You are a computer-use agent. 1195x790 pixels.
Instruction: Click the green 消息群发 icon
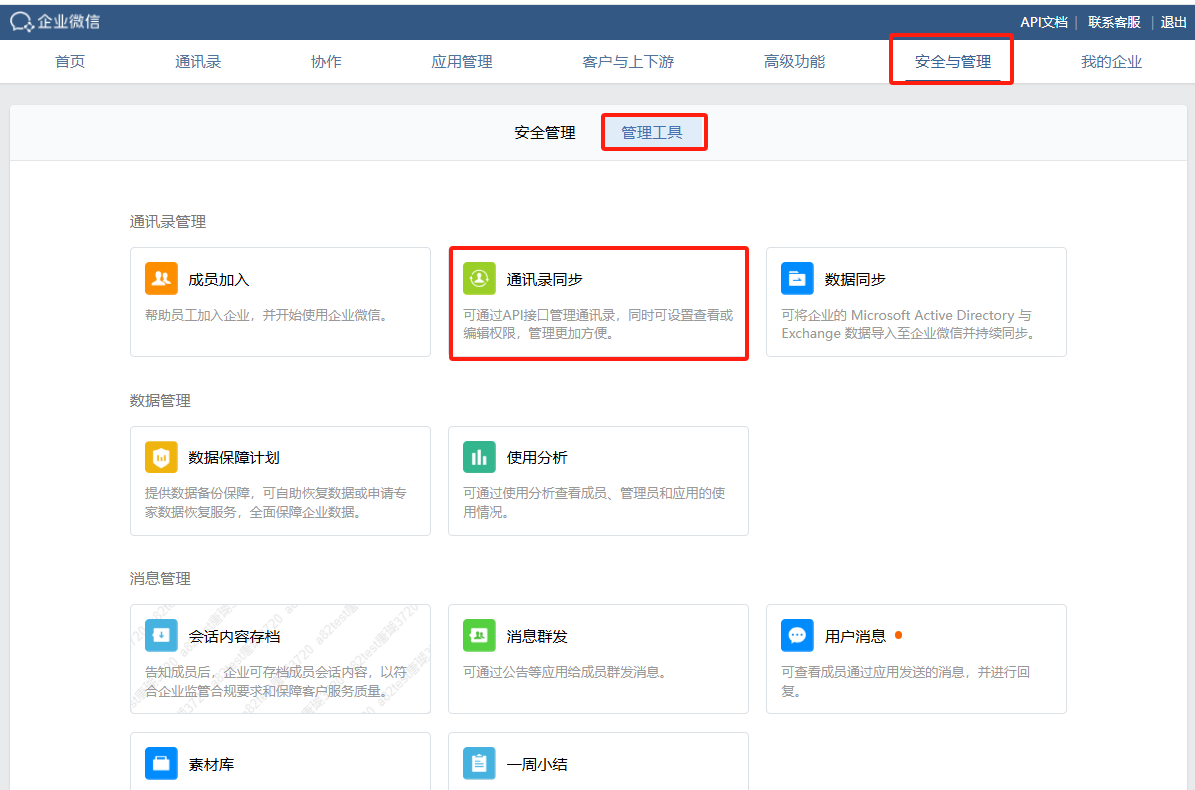tap(479, 635)
